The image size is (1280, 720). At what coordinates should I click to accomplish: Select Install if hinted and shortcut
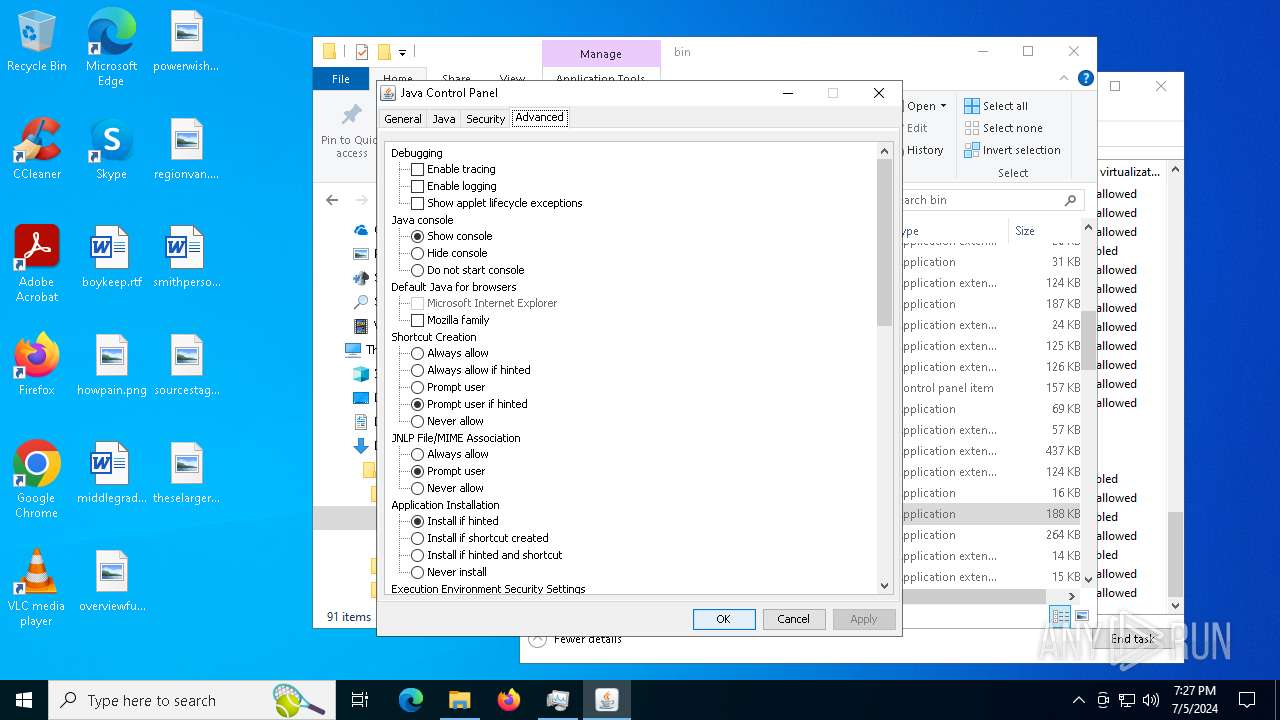tap(418, 555)
